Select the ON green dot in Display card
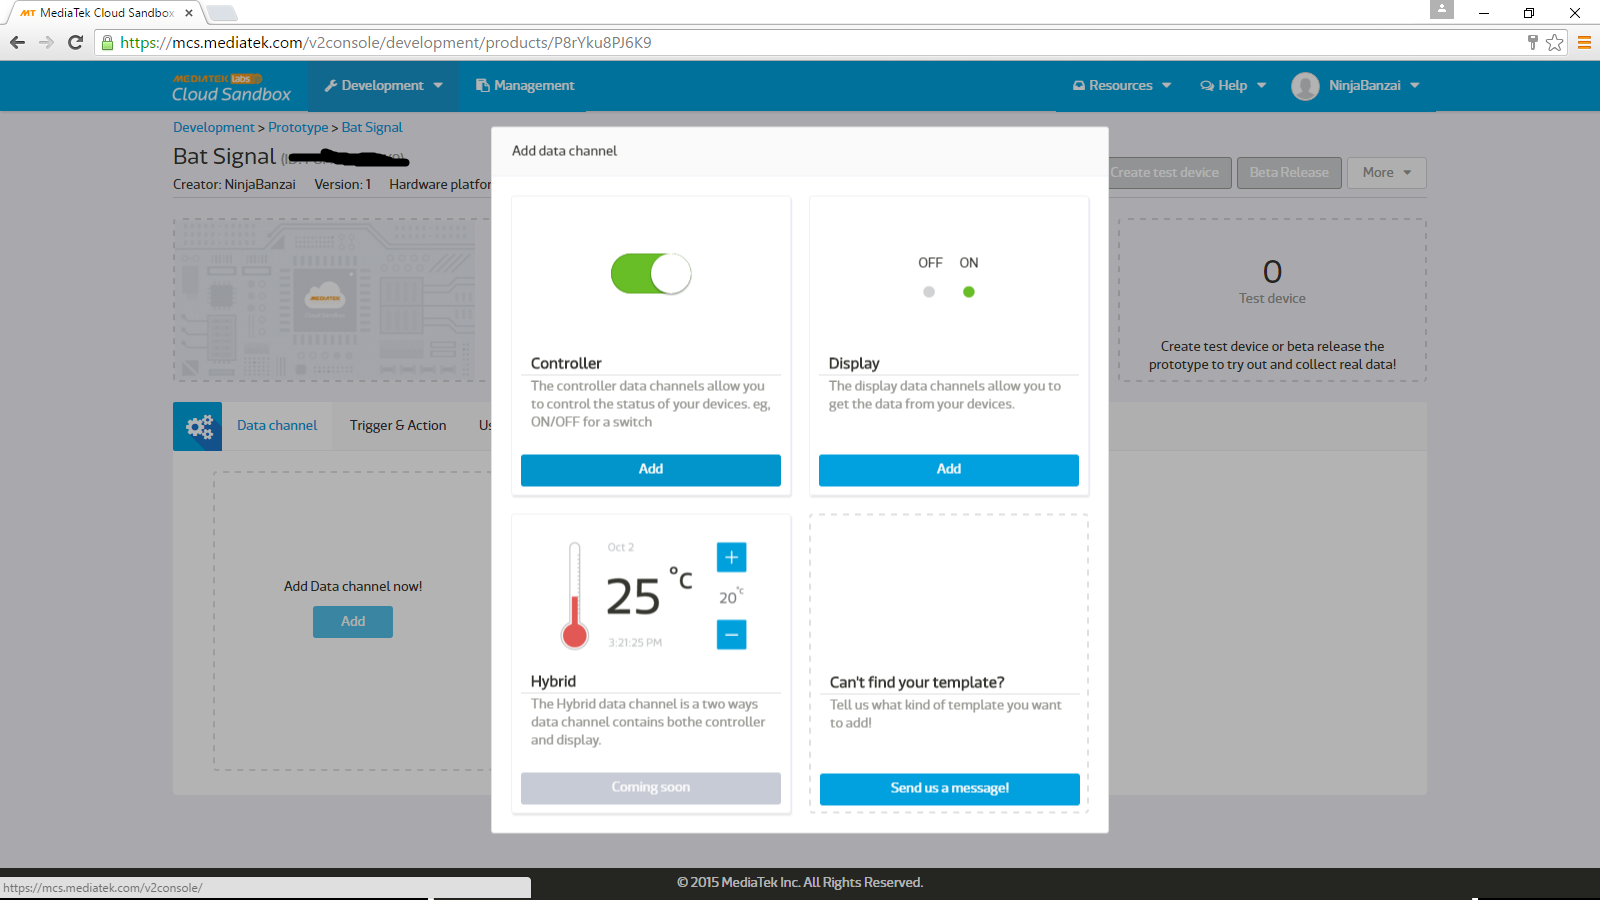The width and height of the screenshot is (1600, 900). [968, 292]
